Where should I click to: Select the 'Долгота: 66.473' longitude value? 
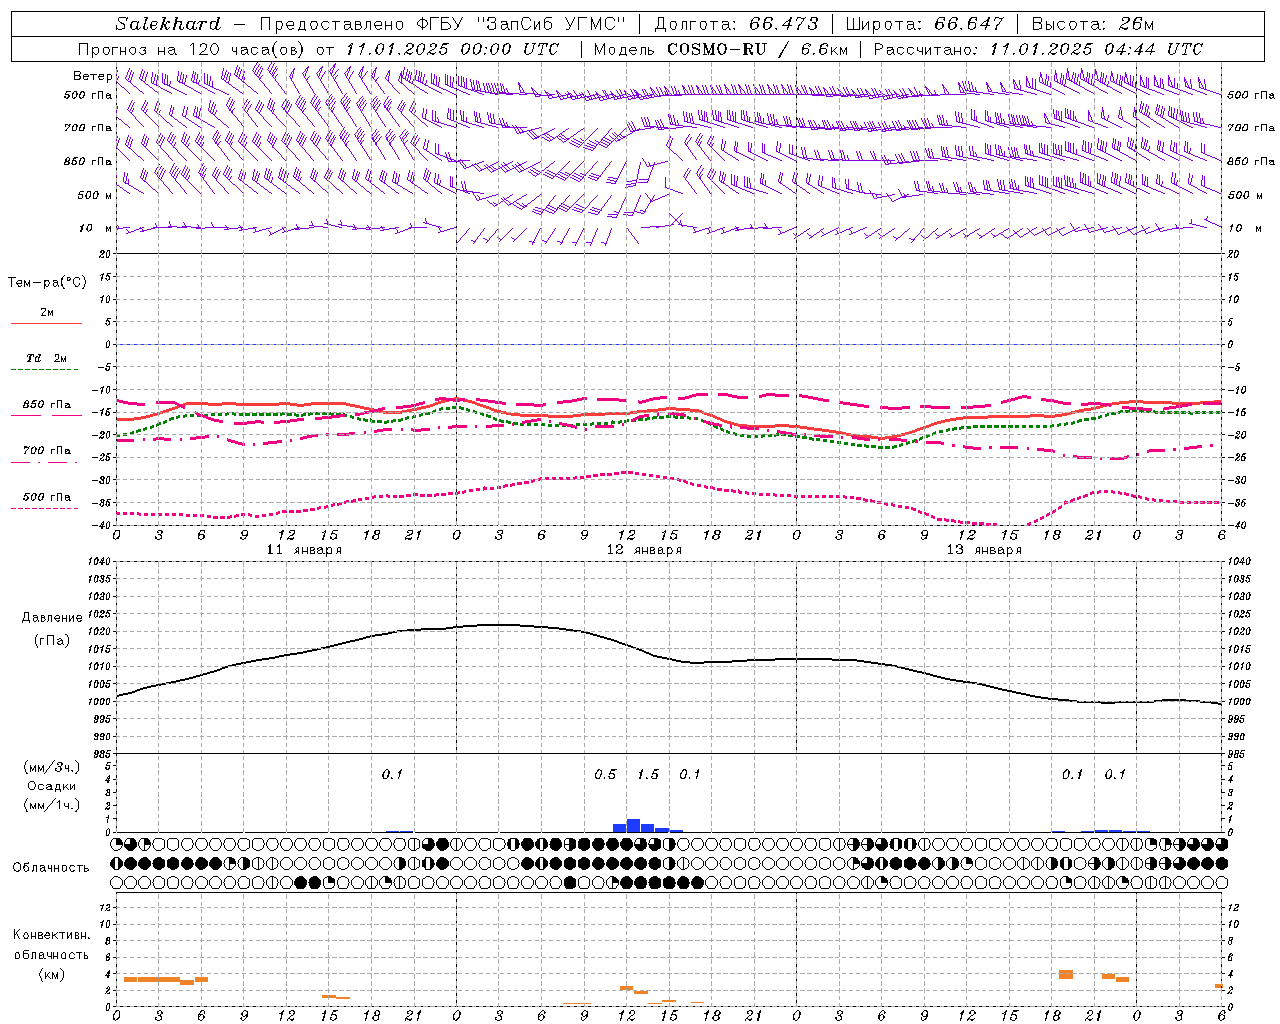coord(736,24)
